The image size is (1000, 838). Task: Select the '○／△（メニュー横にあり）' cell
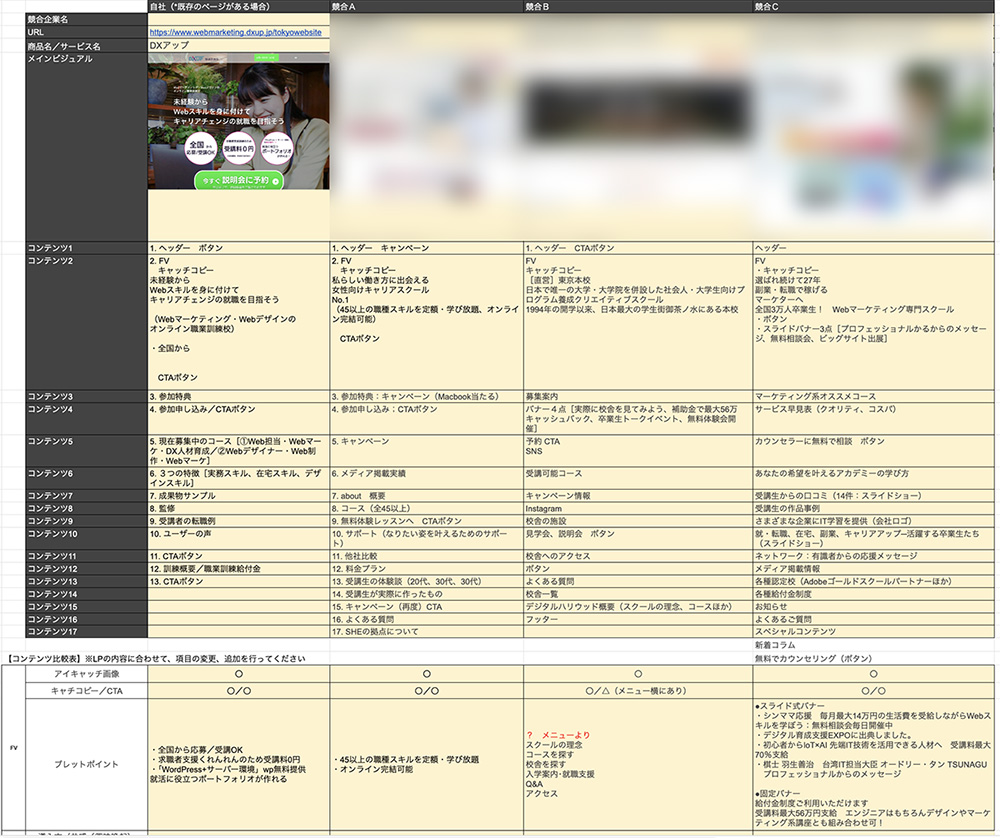tap(638, 691)
